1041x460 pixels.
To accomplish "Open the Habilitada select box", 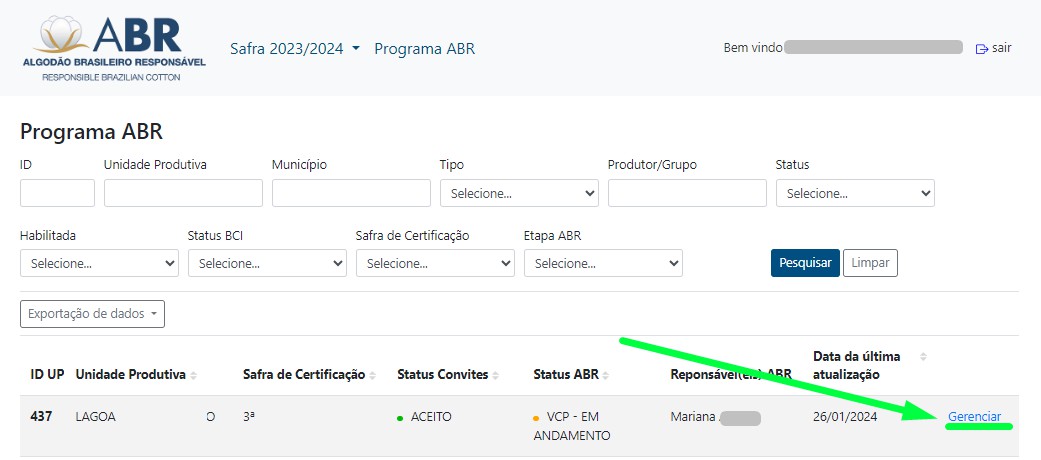I will [99, 263].
